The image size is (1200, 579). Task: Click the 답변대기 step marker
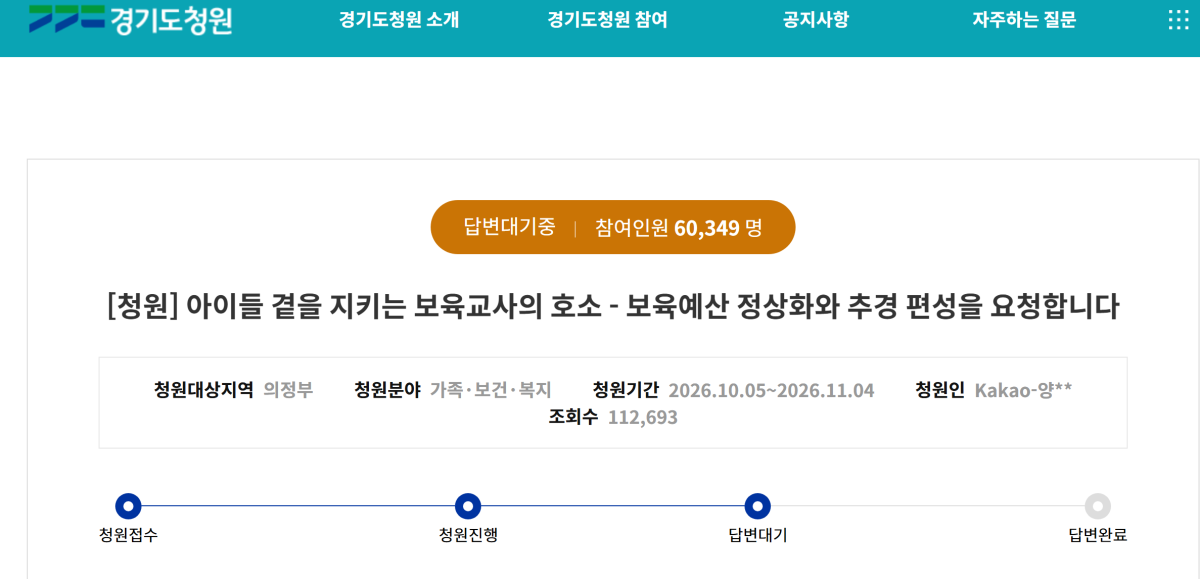(x=758, y=506)
